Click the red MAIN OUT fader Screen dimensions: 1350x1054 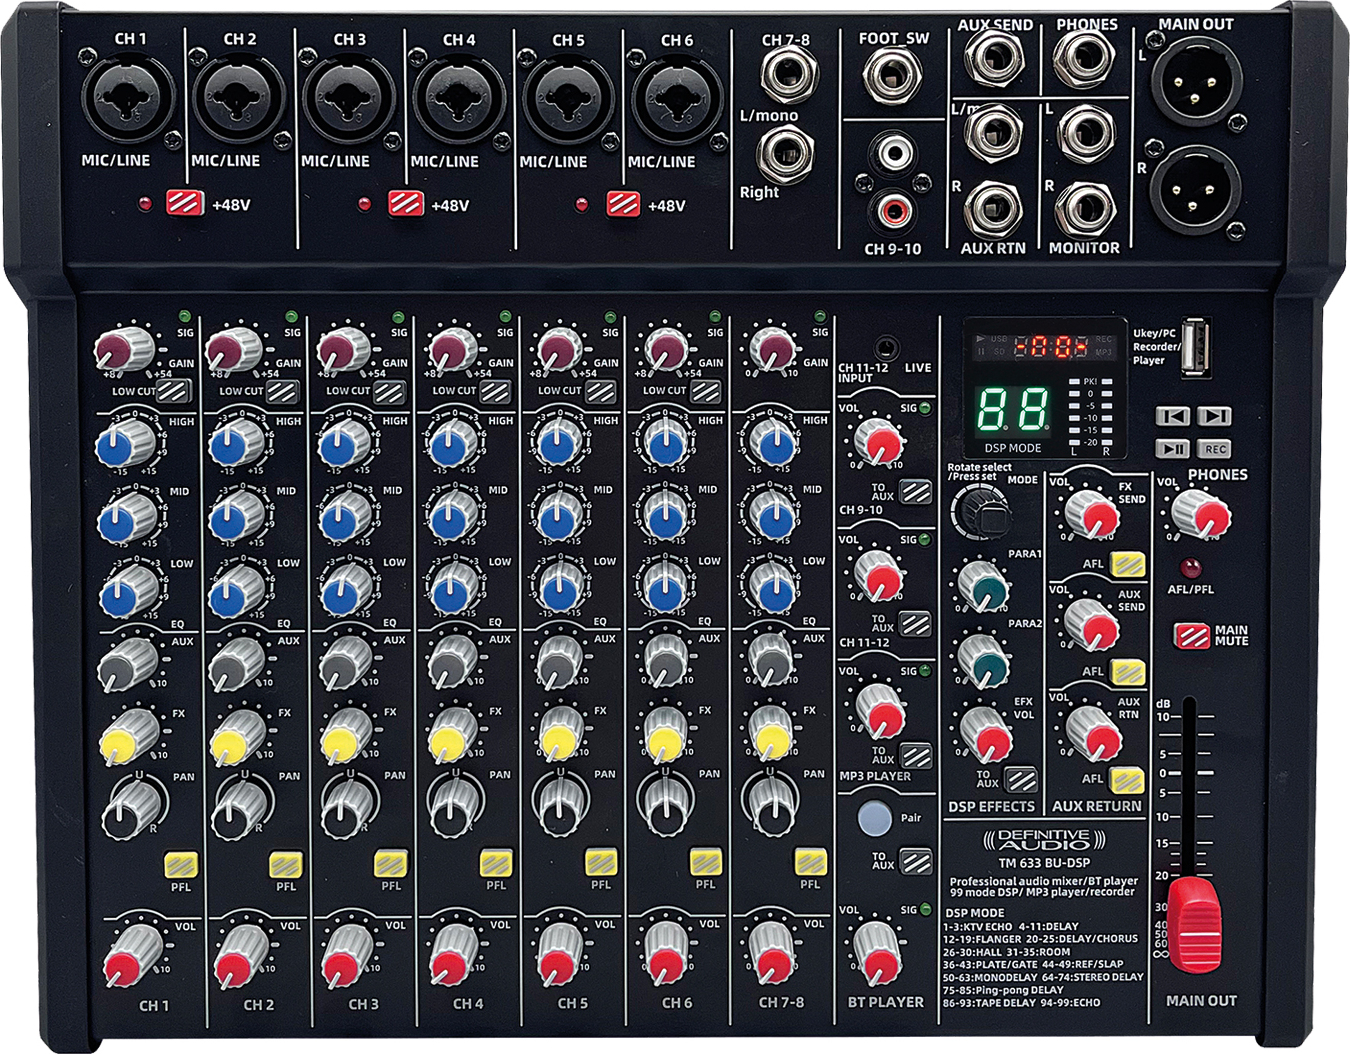(1195, 924)
